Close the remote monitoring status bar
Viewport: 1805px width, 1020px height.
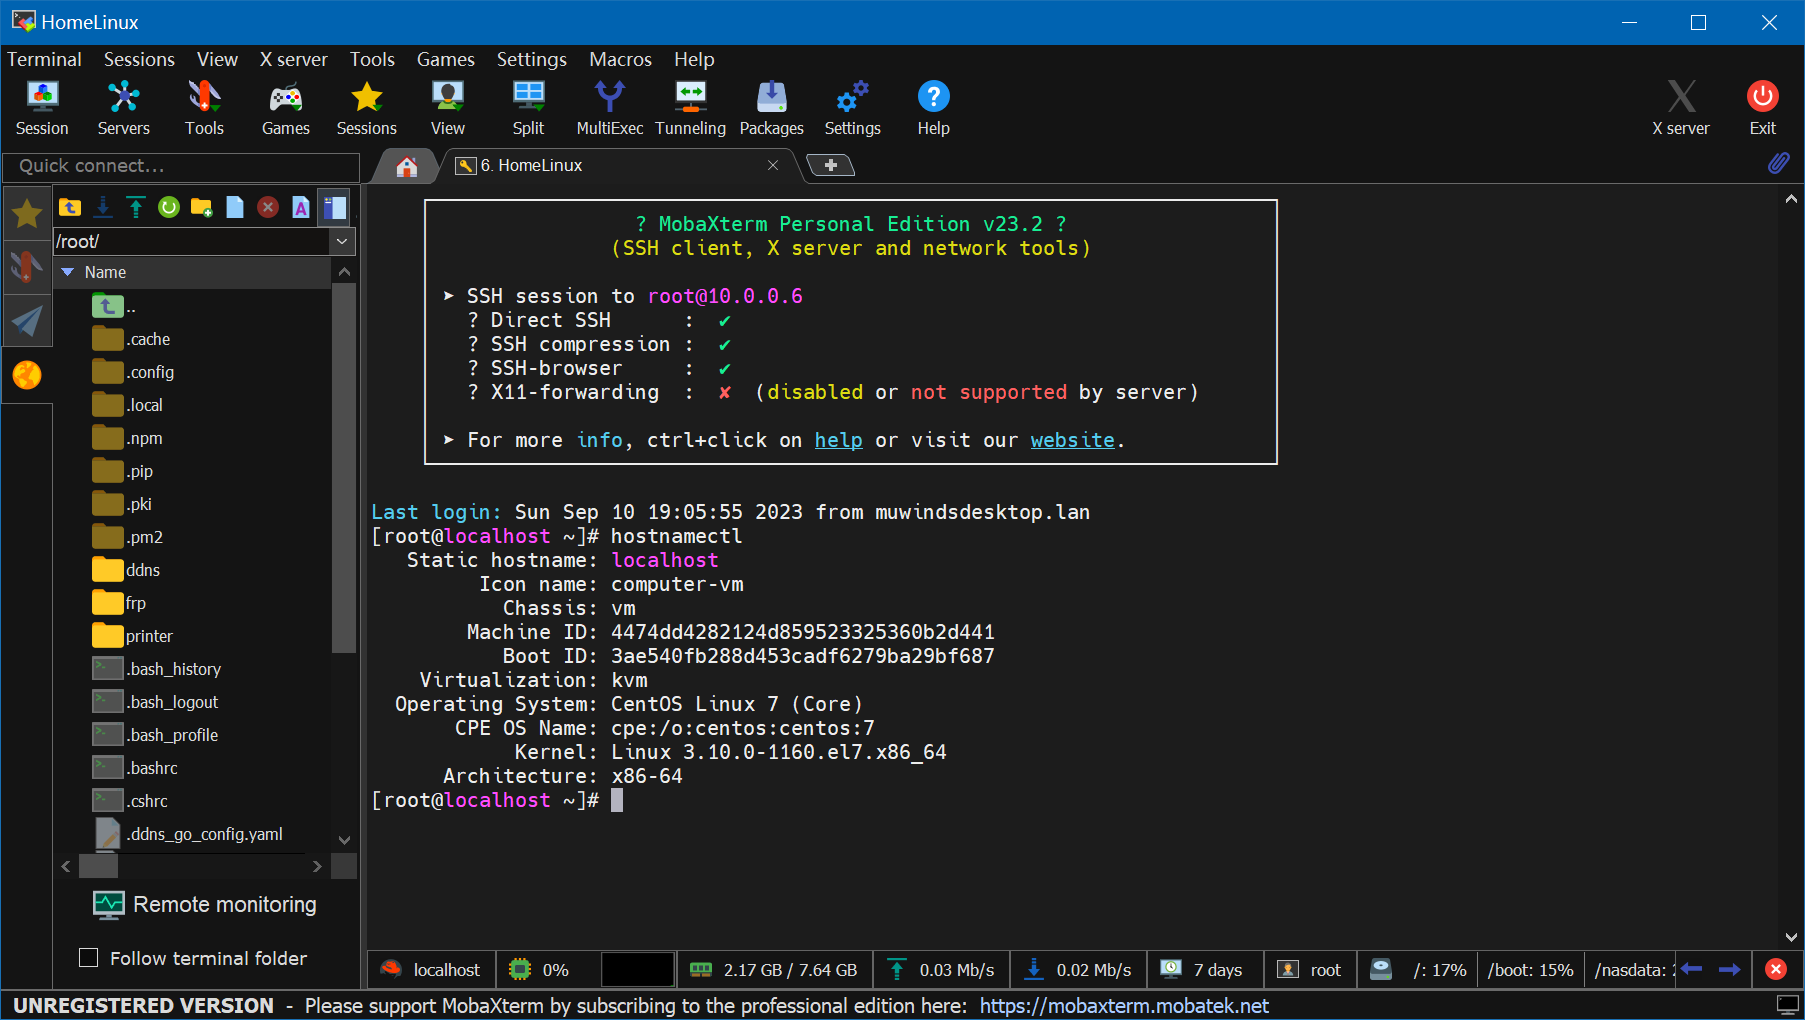[1776, 969]
